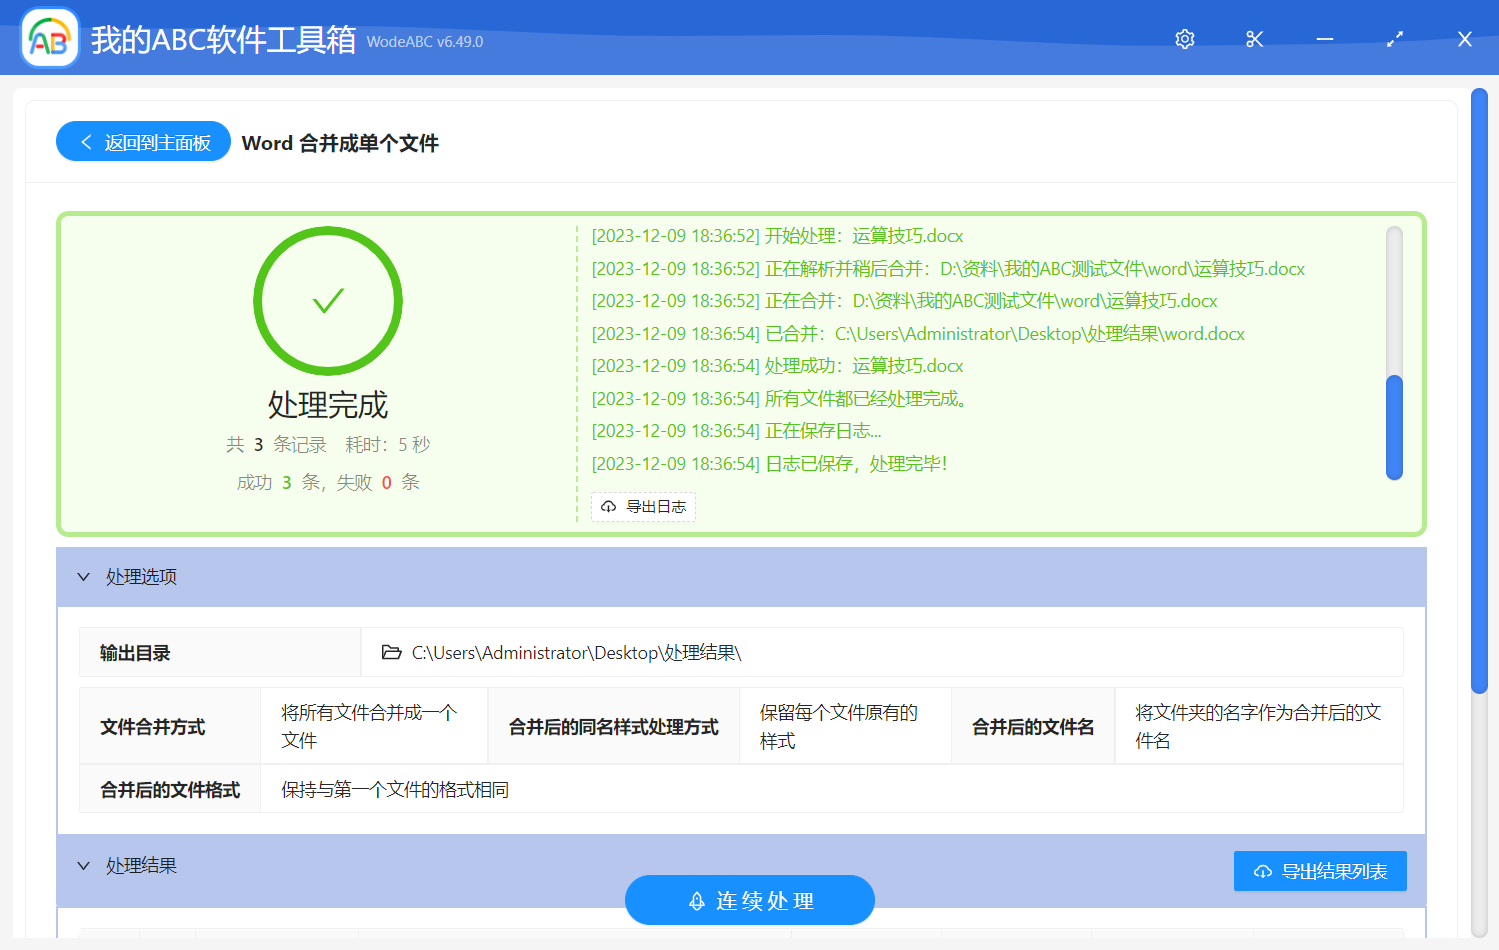
Task: Click the cloud icon on 导出日志
Action: 608,507
